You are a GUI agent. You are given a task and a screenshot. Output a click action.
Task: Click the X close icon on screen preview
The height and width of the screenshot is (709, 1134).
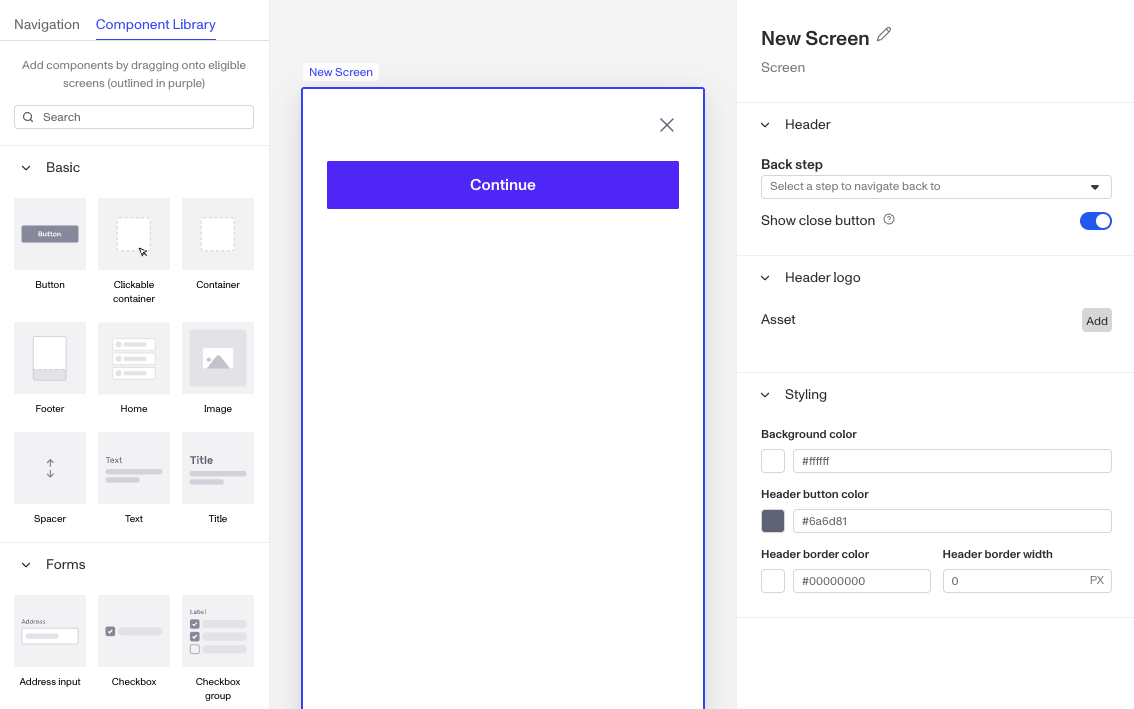(667, 125)
